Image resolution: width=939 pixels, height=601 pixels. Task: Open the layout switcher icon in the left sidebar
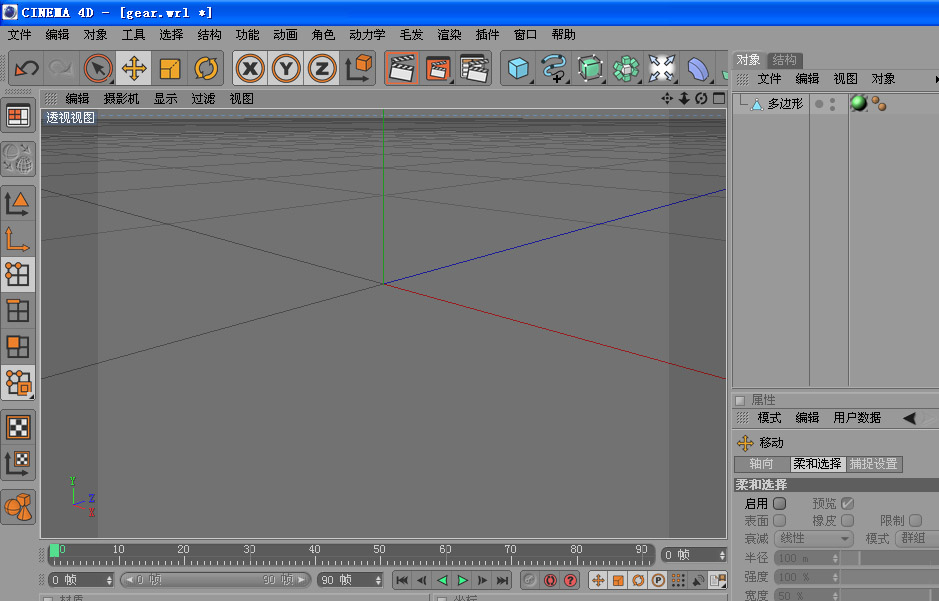point(18,116)
